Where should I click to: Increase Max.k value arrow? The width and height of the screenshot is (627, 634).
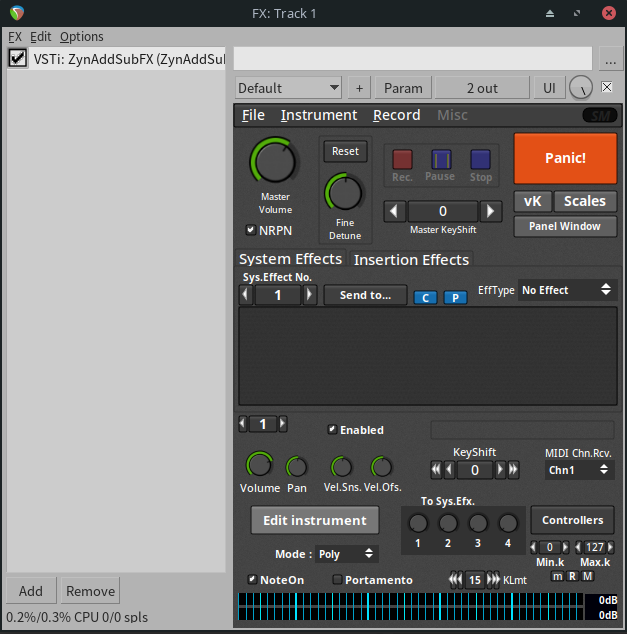coord(610,547)
